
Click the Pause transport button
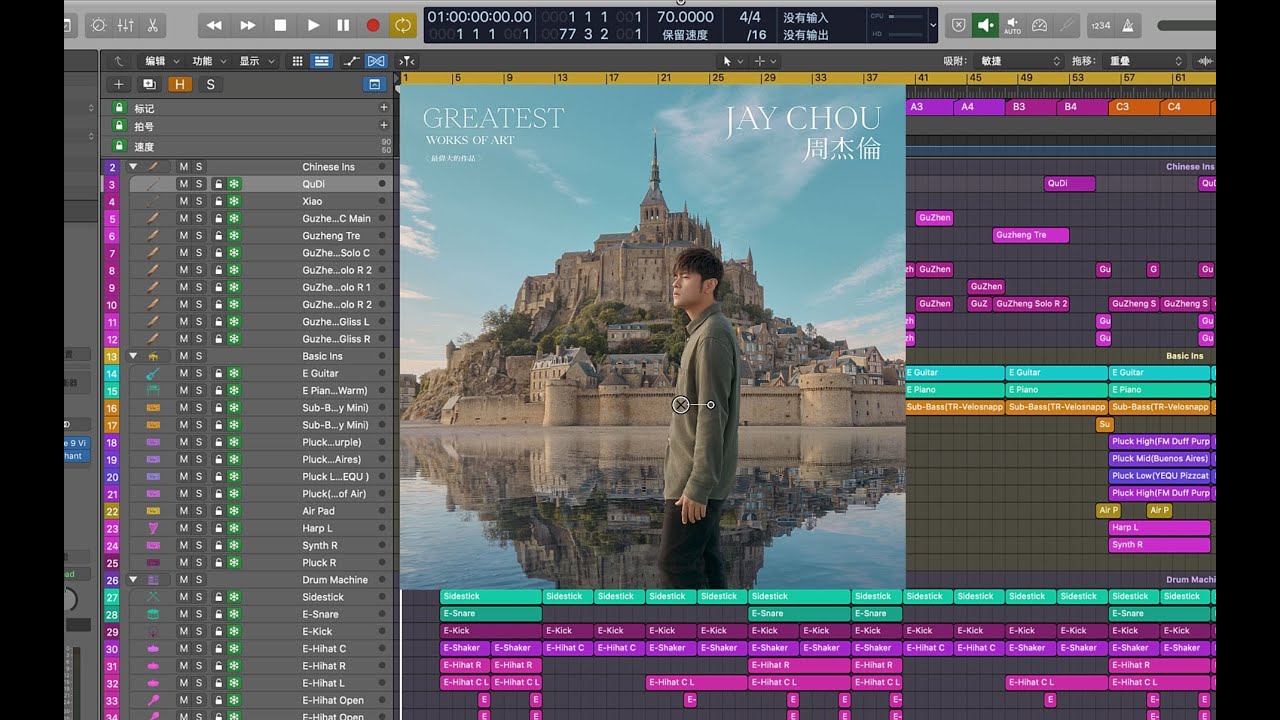343,25
